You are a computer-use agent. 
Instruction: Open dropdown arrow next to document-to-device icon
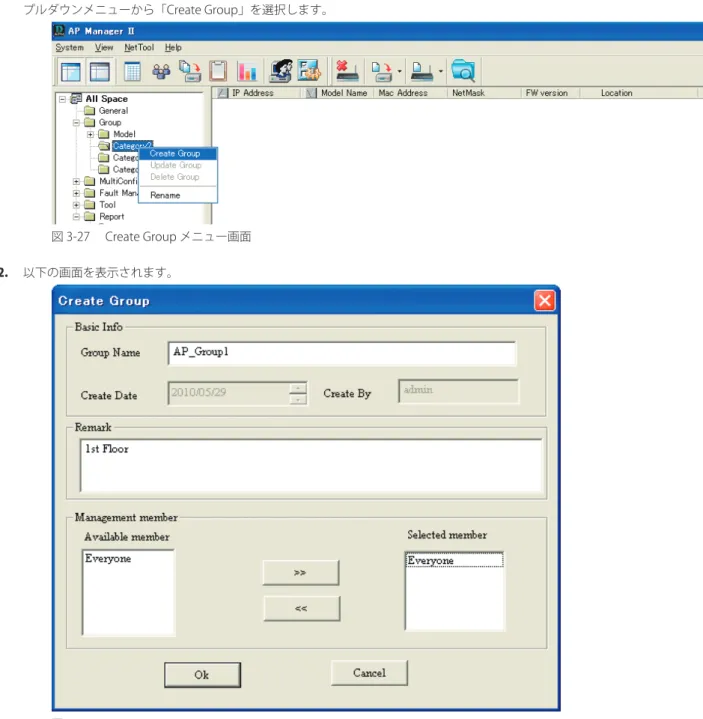tap(399, 72)
